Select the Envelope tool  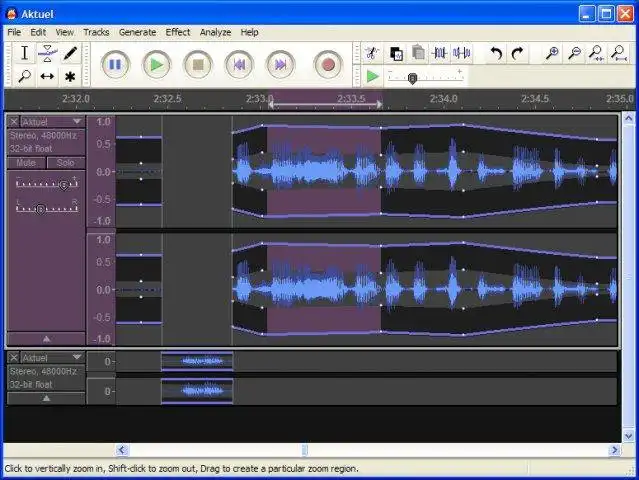[47, 53]
